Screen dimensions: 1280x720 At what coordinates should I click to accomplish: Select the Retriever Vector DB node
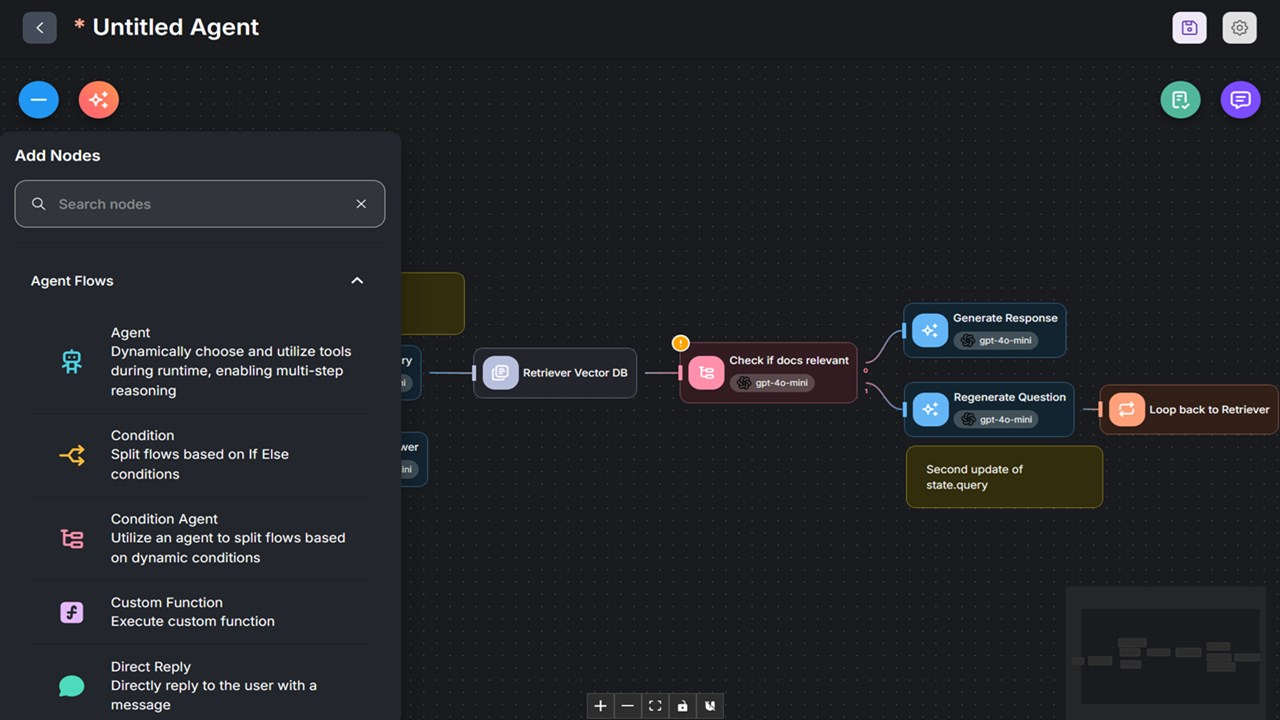[555, 373]
